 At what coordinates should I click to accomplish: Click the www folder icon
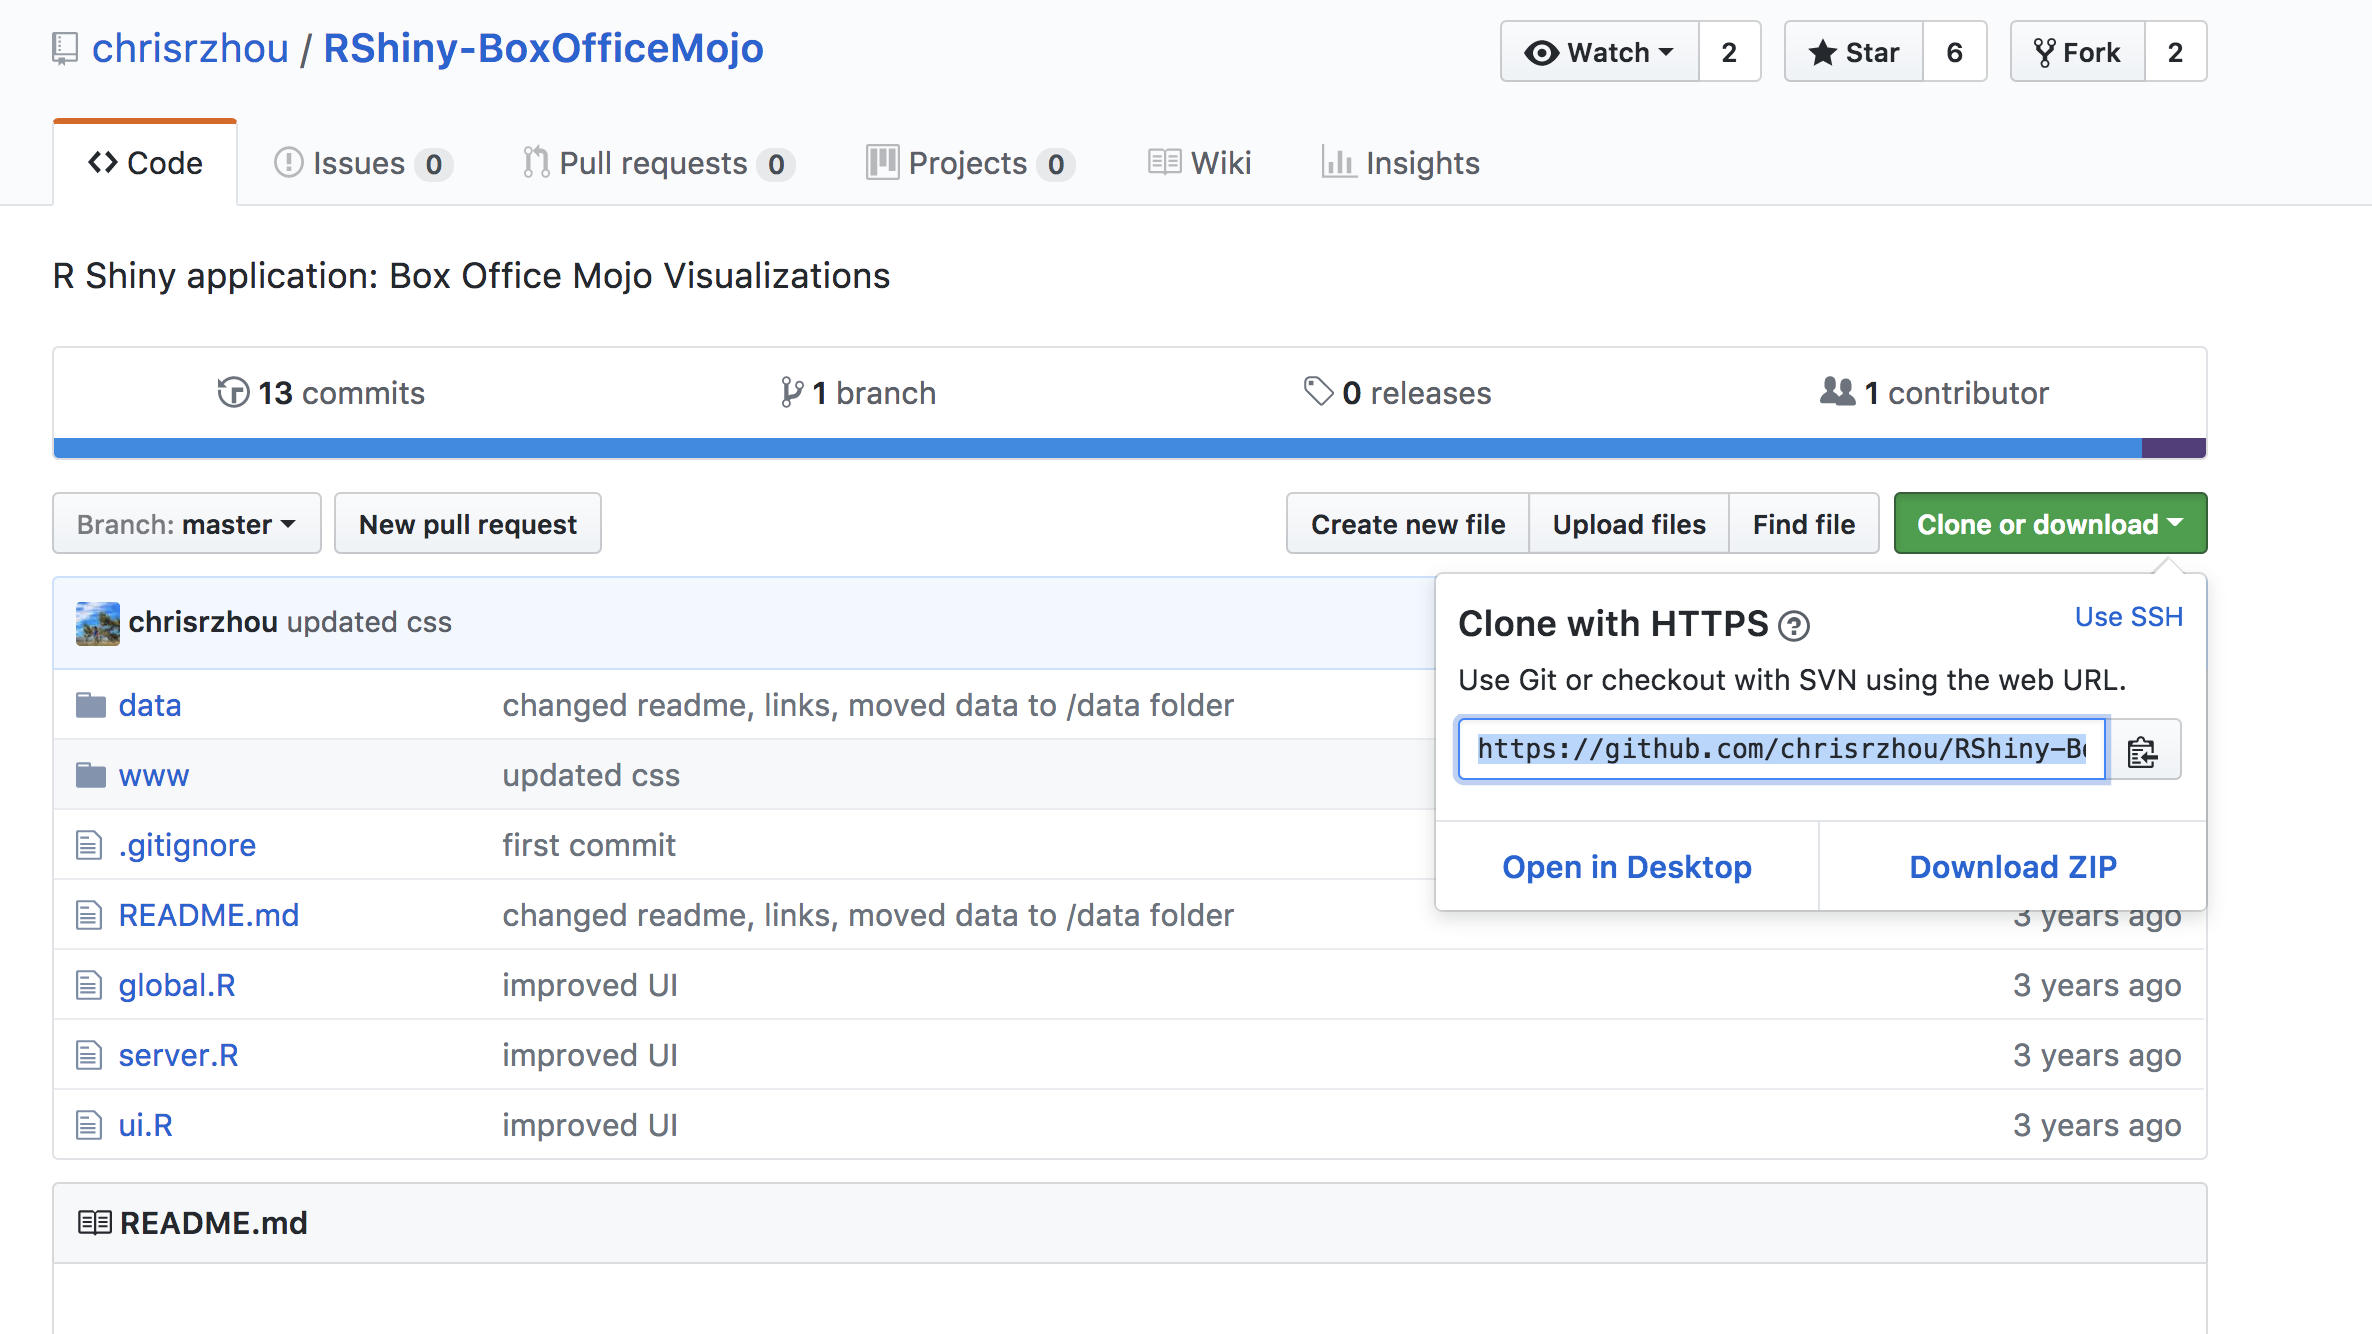91,775
